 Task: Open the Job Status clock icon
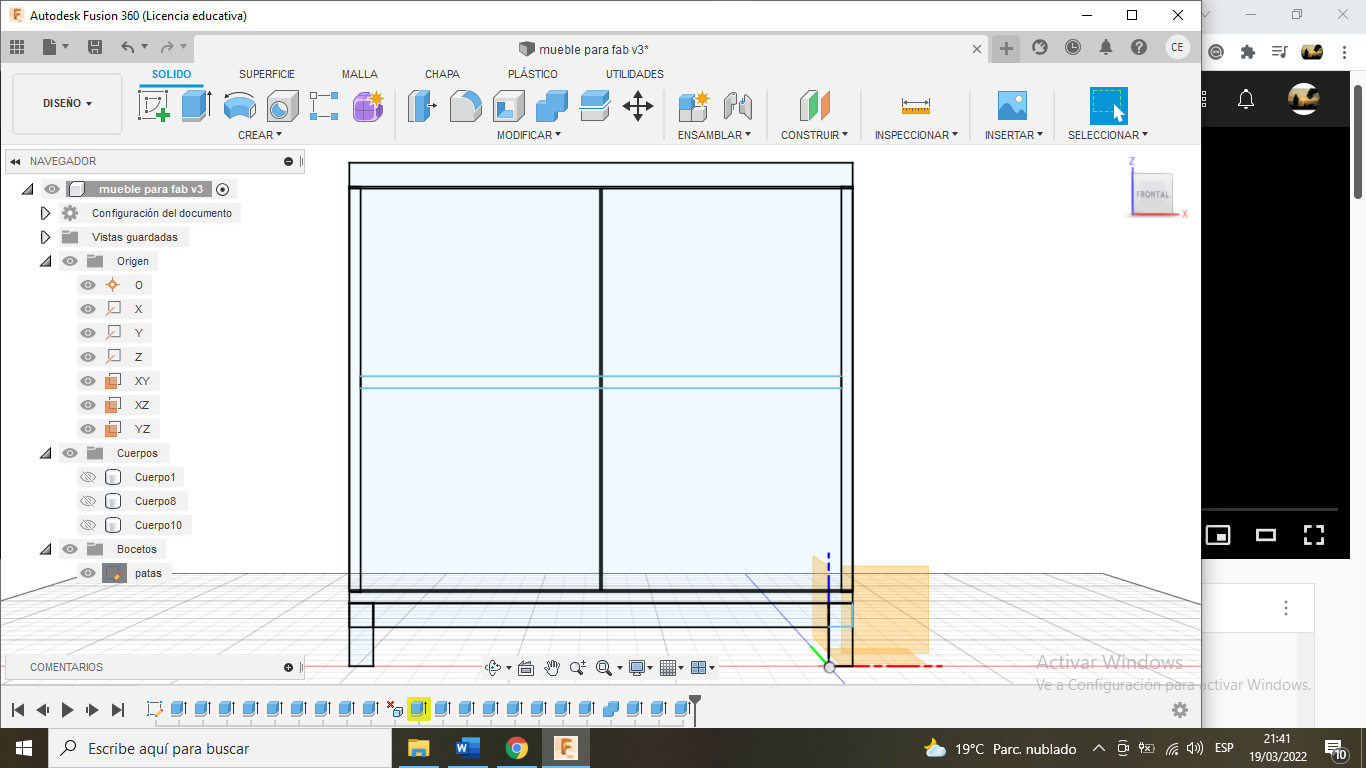pyautogui.click(x=1073, y=47)
